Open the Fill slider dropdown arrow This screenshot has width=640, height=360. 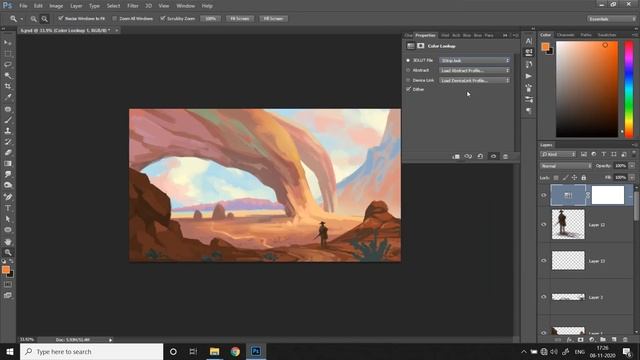[x=632, y=178]
